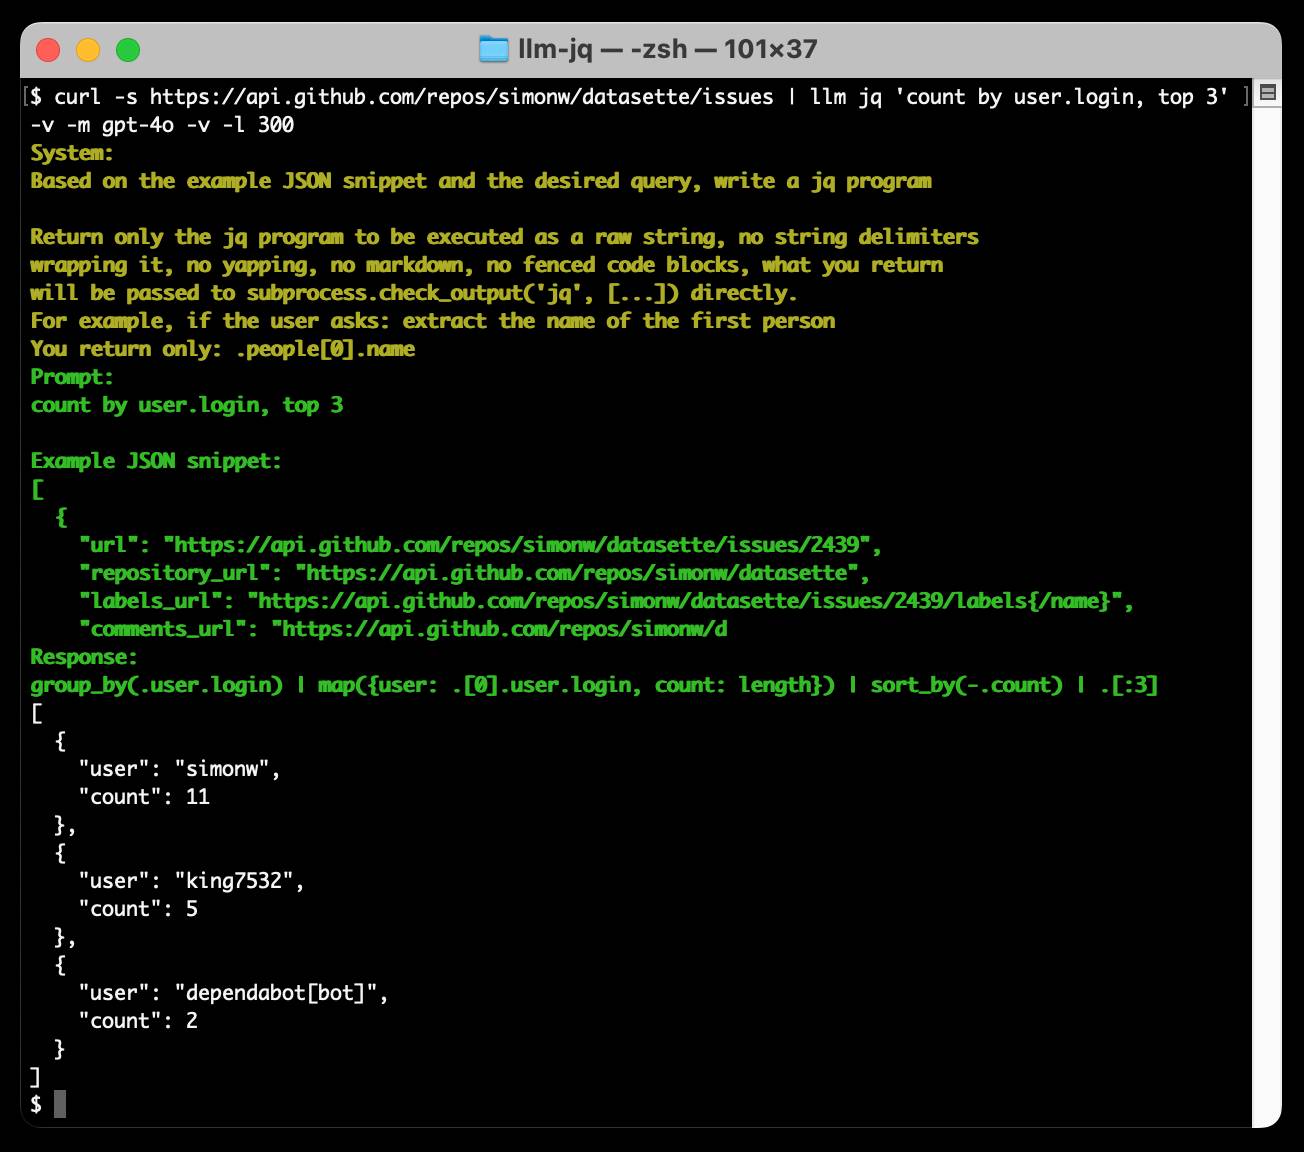Click the "comments_url" JSON line
1304x1152 pixels.
[404, 629]
